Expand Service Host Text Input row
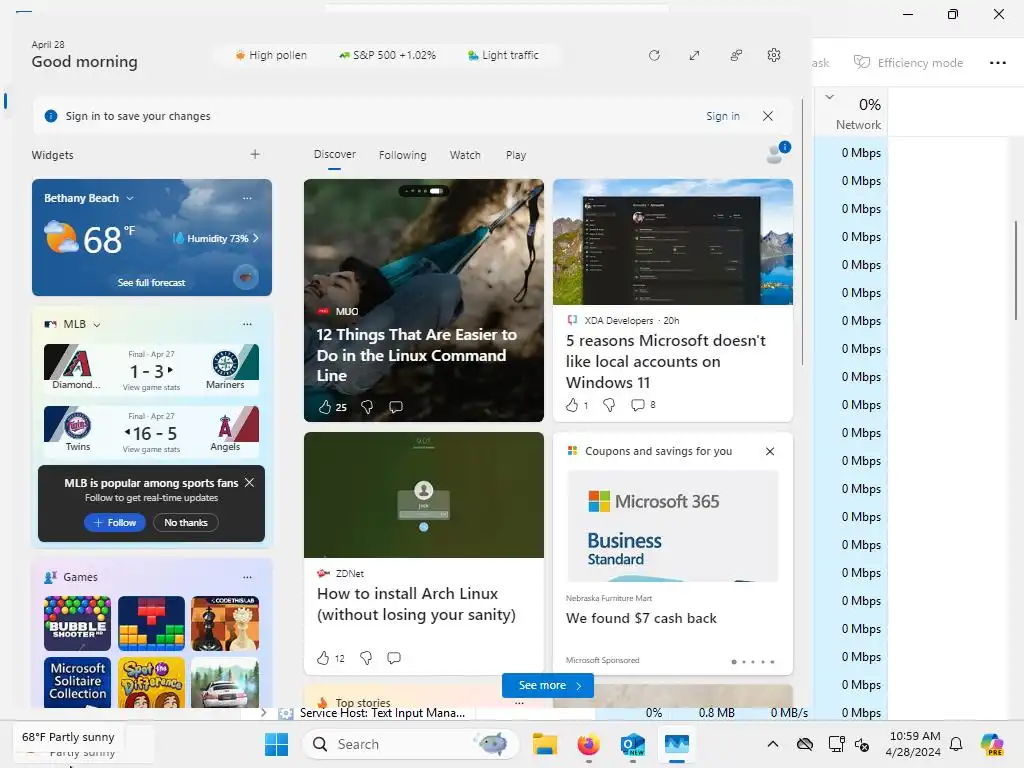The width and height of the screenshot is (1024, 768). click(263, 712)
